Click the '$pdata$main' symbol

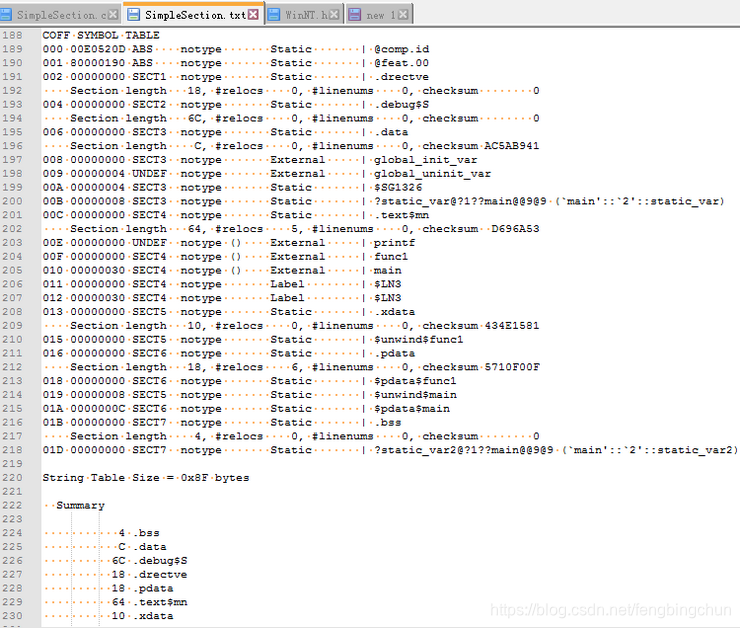tap(412, 409)
